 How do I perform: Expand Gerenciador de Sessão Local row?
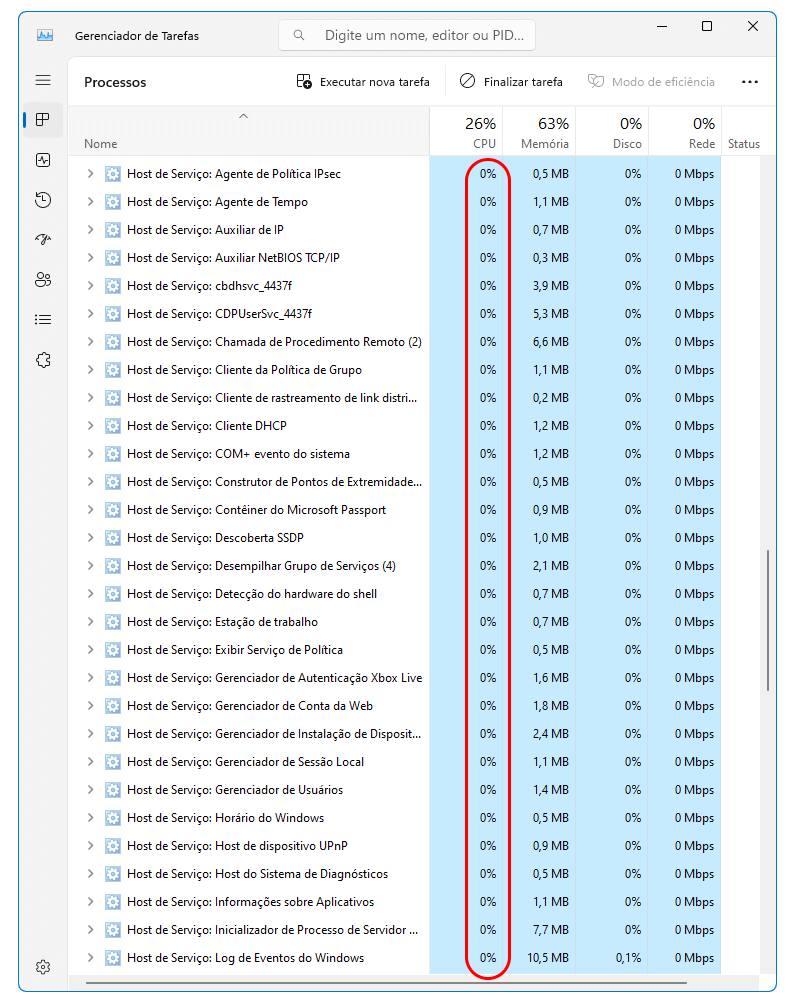tap(90, 762)
